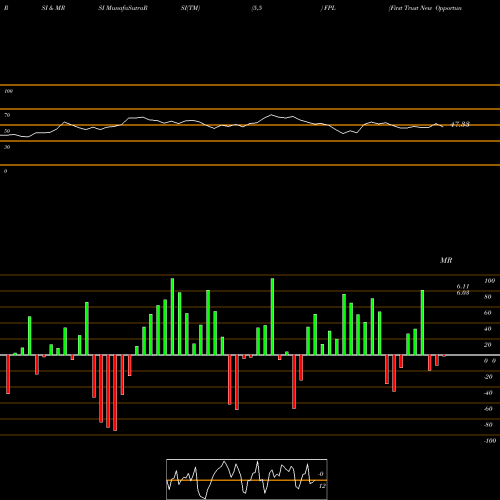Click the deepest red MR histogram bar
The image size is (500, 500).
click(x=115, y=393)
